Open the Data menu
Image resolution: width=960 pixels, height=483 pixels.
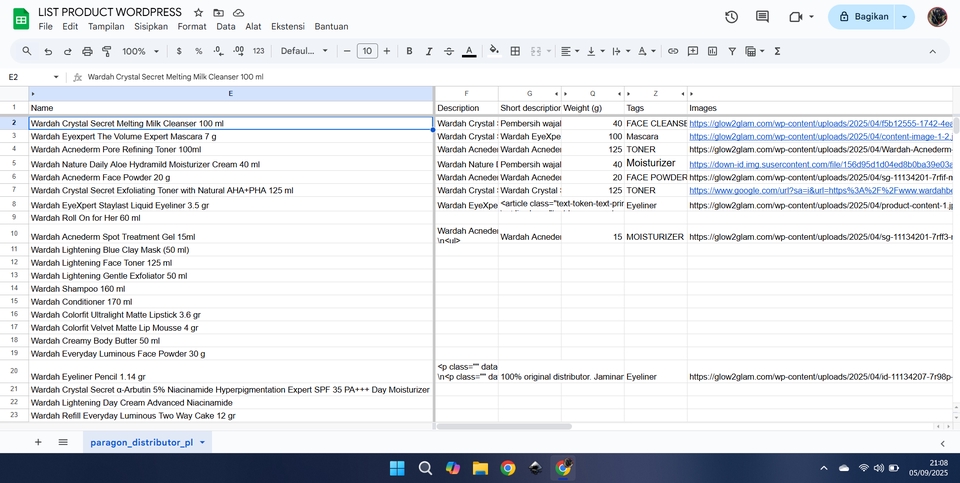point(226,26)
